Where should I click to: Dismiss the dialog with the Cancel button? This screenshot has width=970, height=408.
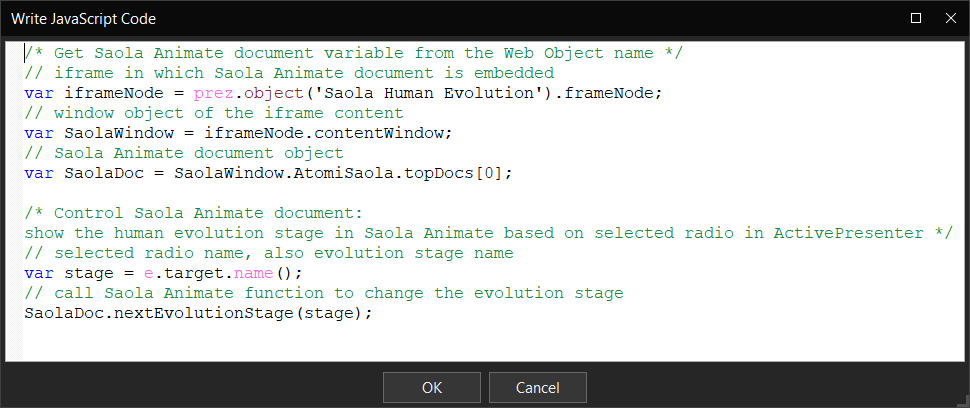pyautogui.click(x=538, y=388)
